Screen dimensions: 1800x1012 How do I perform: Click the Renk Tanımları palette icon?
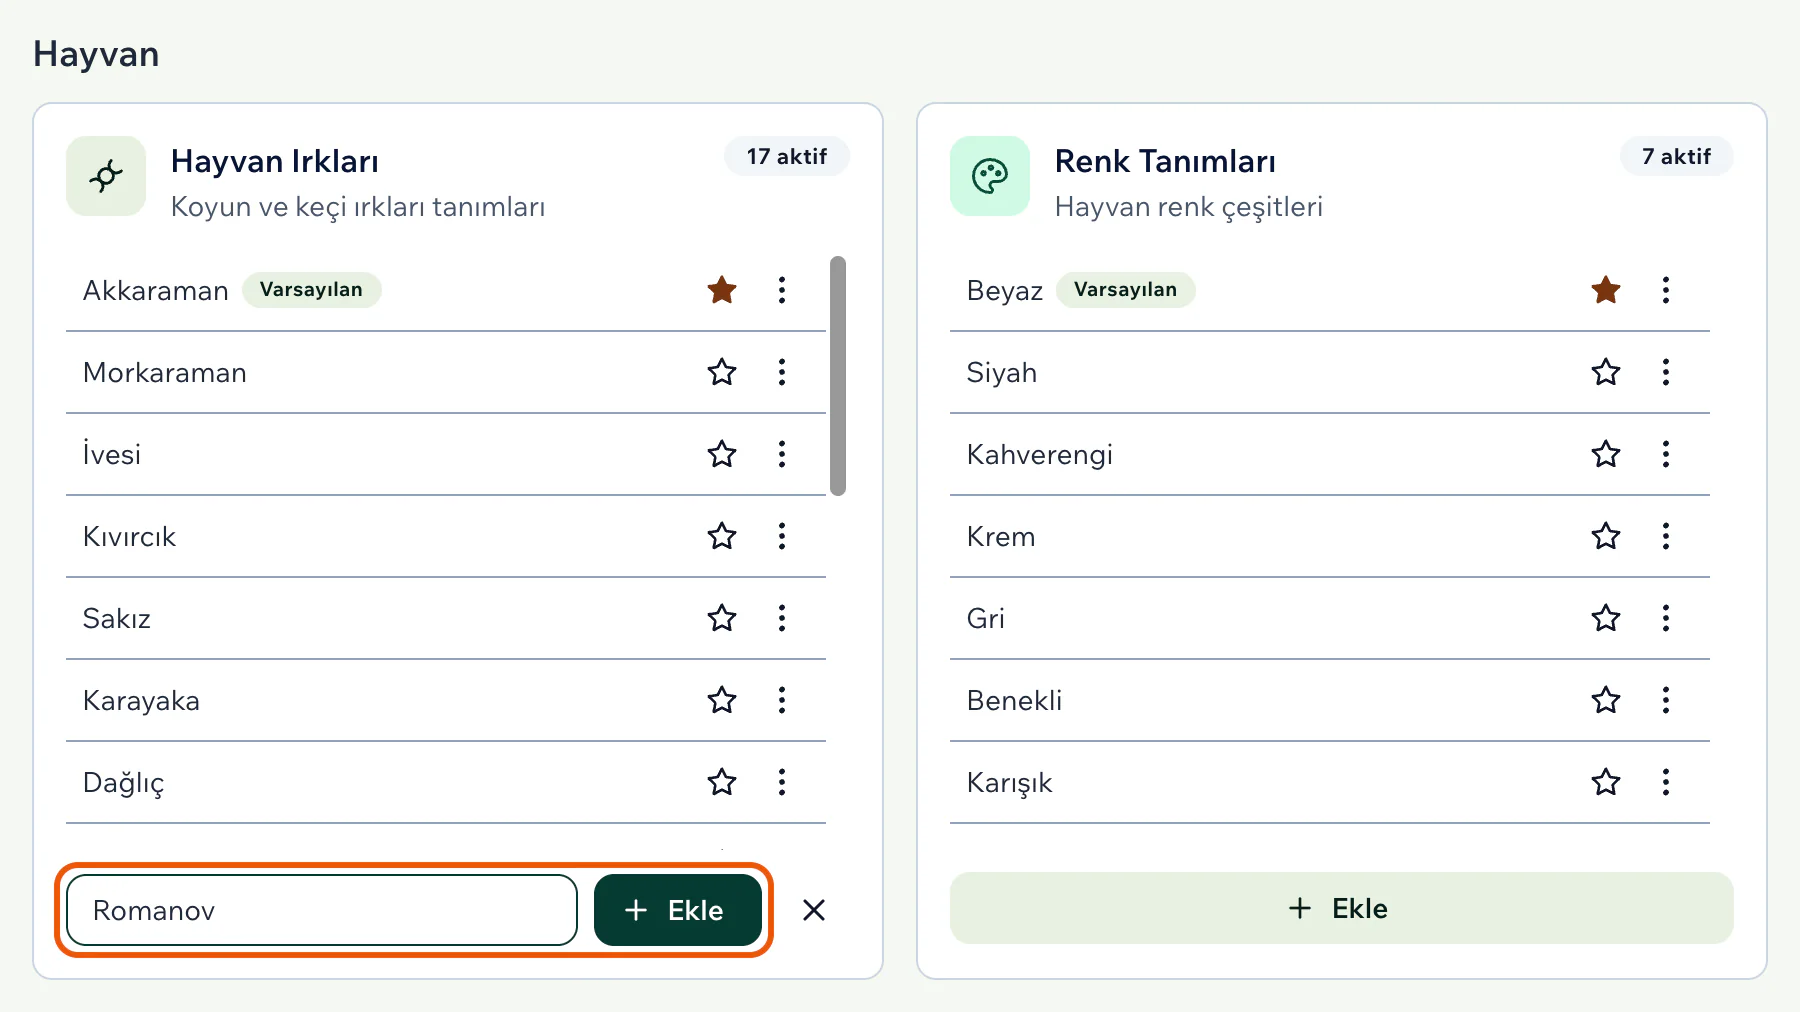(990, 176)
